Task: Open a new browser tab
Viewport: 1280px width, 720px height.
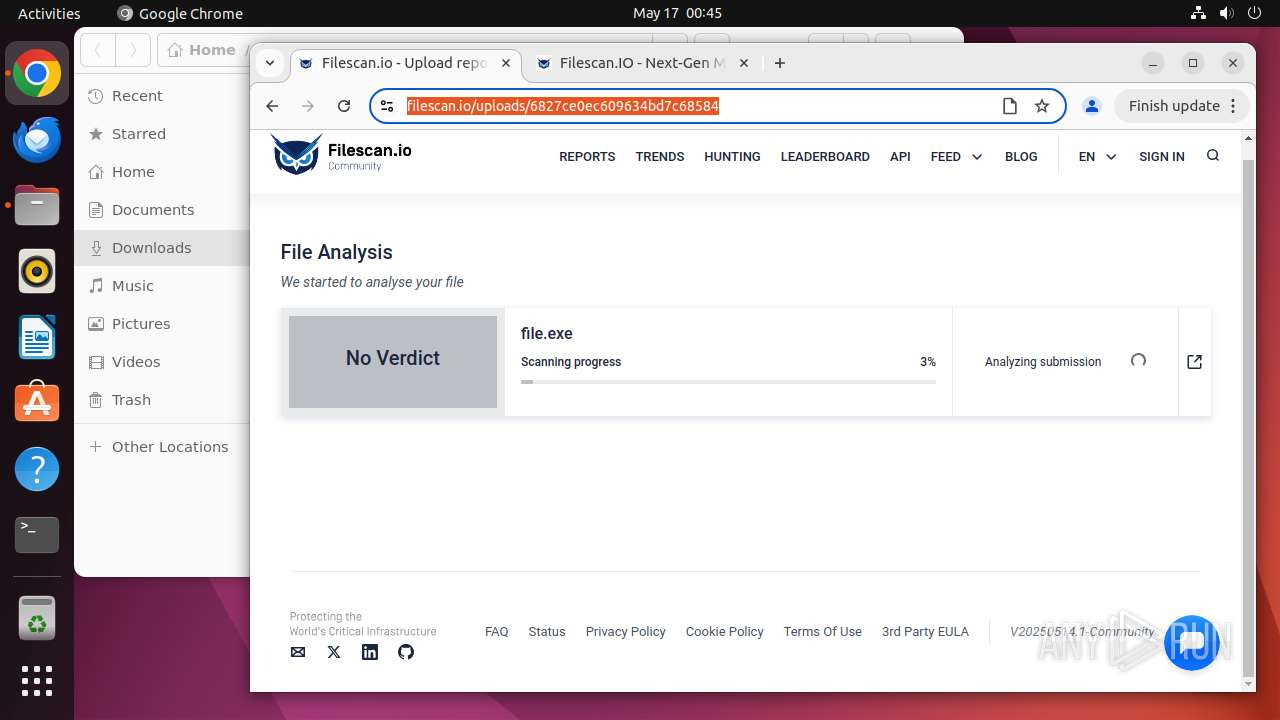Action: pyautogui.click(x=780, y=63)
